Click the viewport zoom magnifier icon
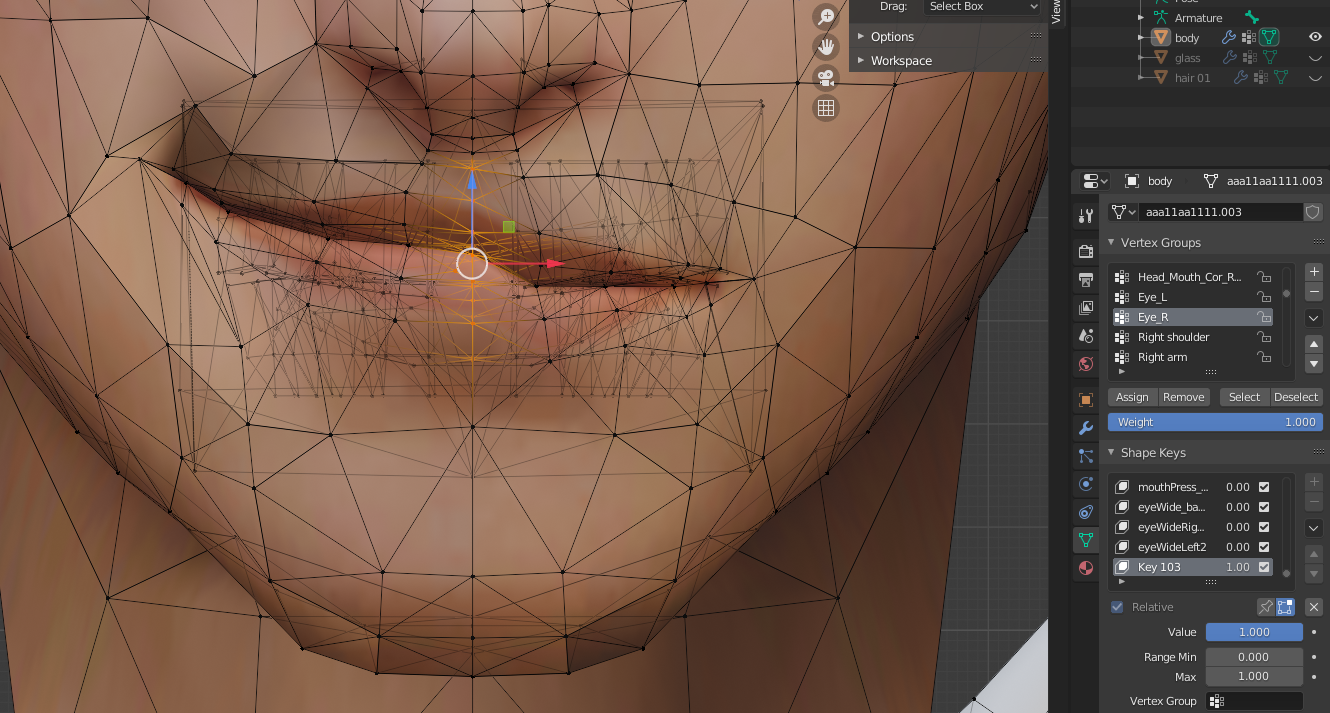This screenshot has width=1330, height=713. [x=826, y=16]
